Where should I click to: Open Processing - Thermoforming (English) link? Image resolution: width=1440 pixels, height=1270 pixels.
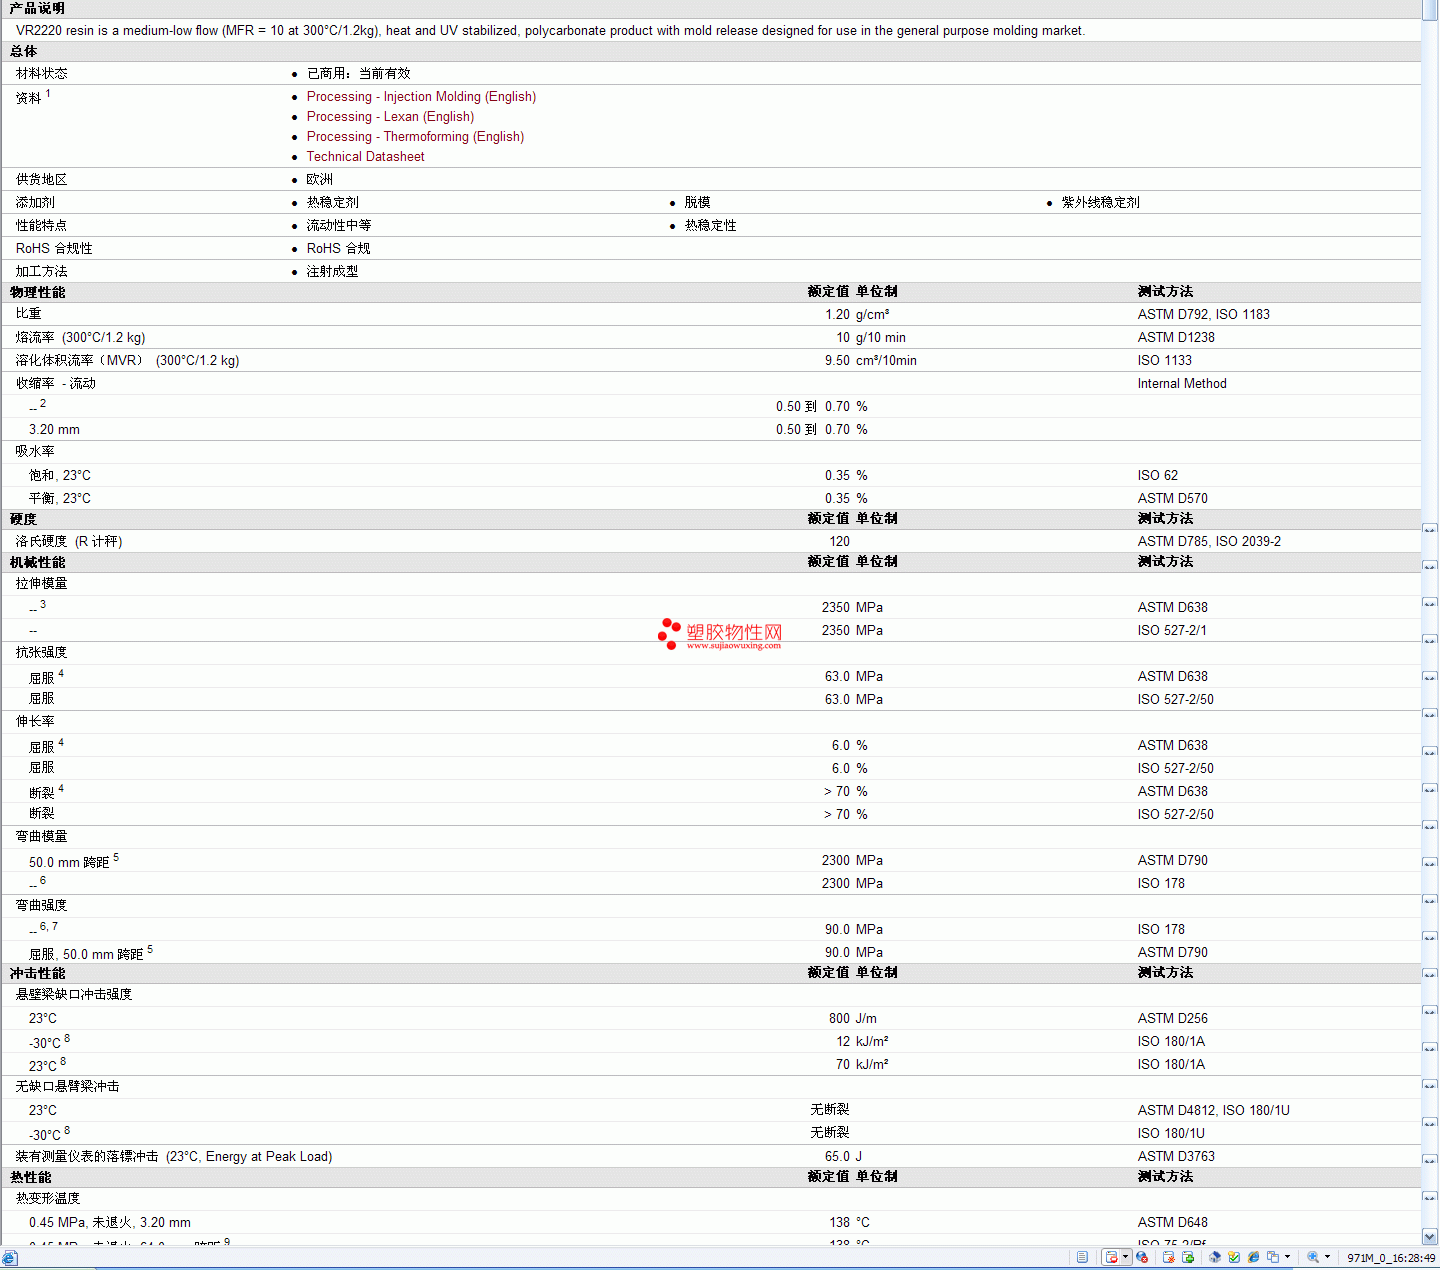[x=415, y=137]
